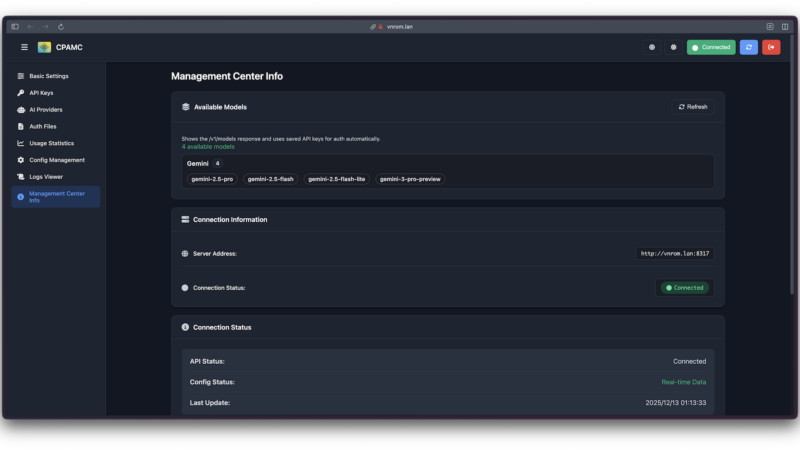Screen dimensions: 800x450
Task: Open Basic Settings in the sidebar
Action: pos(49,76)
